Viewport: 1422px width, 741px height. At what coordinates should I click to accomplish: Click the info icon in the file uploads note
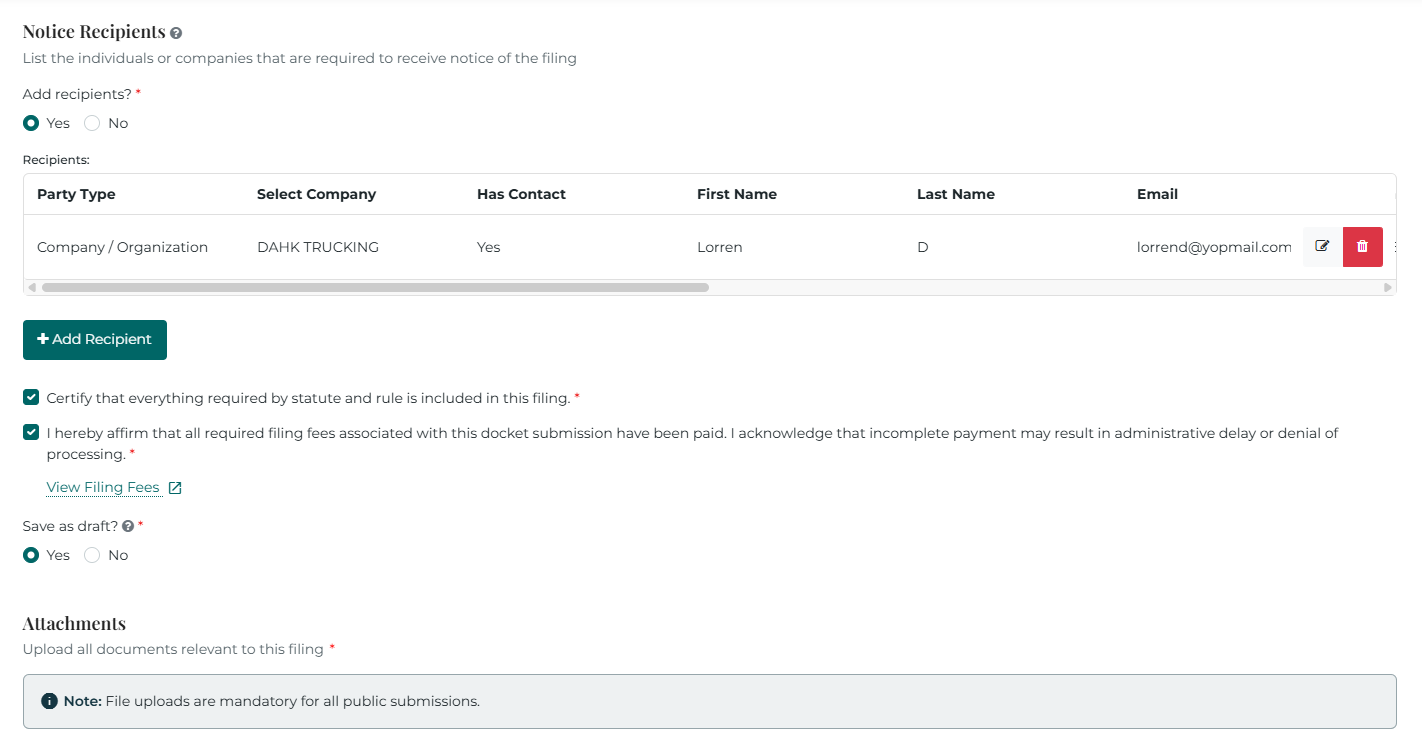coord(49,700)
